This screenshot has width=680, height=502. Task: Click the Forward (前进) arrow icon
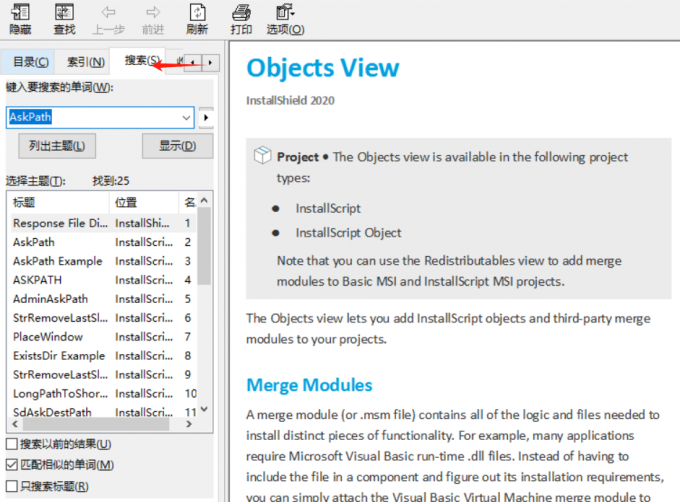(x=150, y=13)
